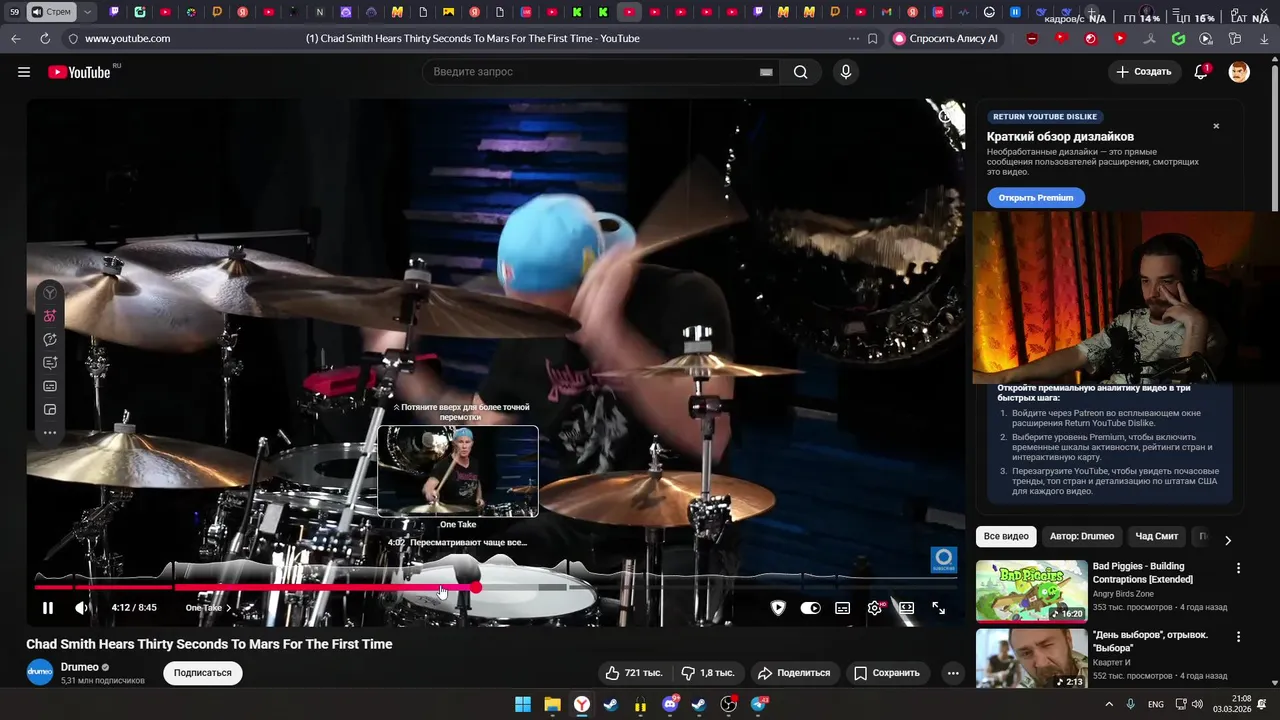
Task: Click the comment-plus icon in side overlay
Action: pyautogui.click(x=49, y=363)
